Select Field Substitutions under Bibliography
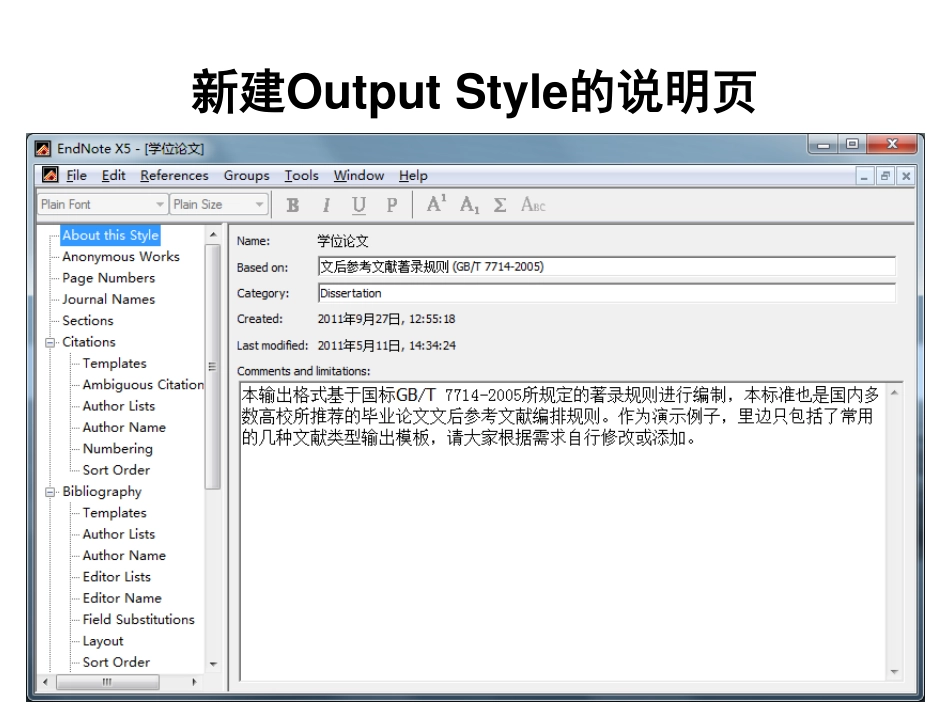This screenshot has width=950, height=713. (139, 619)
